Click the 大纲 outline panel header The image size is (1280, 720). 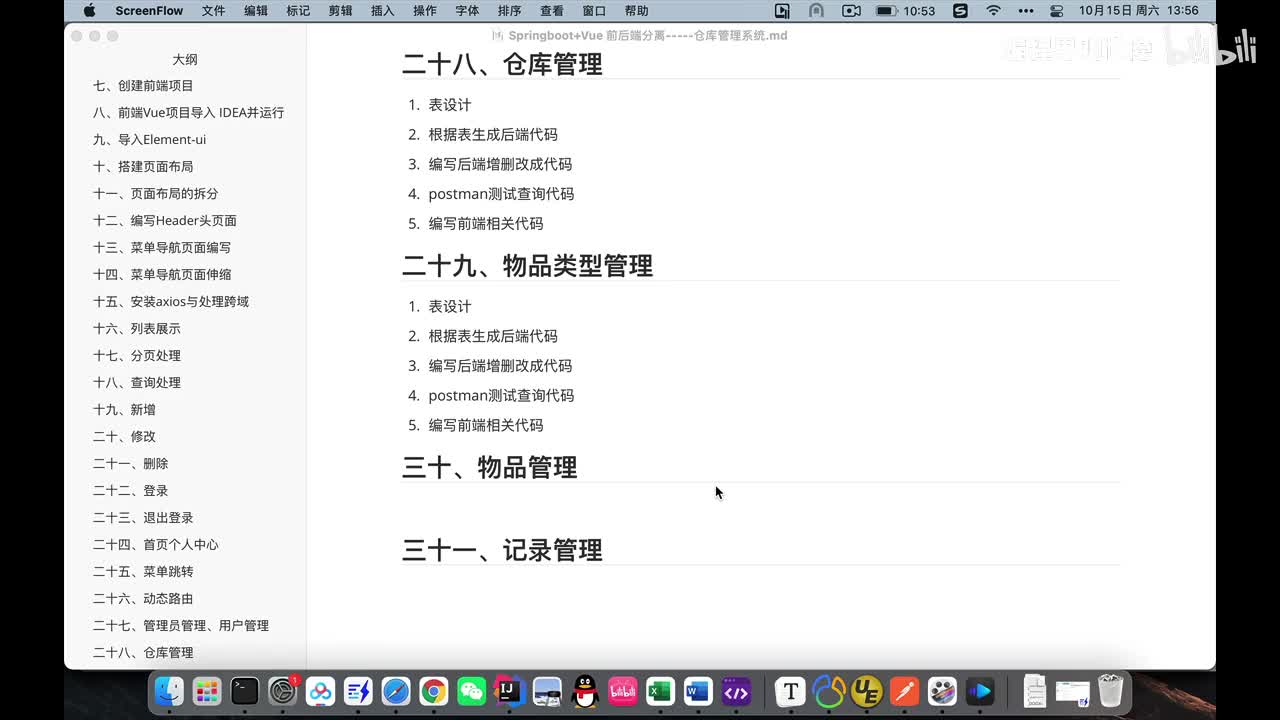click(185, 60)
